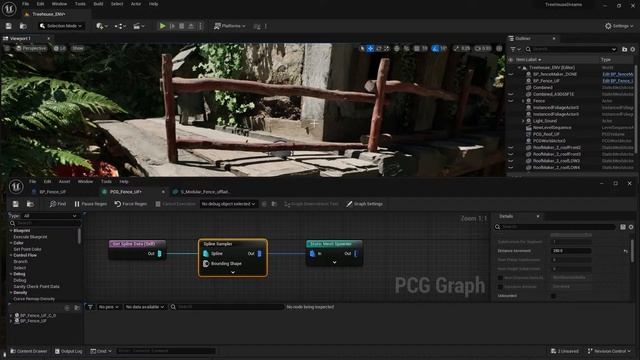This screenshot has height=360, width=640.
Task: Open the No pins dropdown in attributes panel
Action: coord(109,307)
